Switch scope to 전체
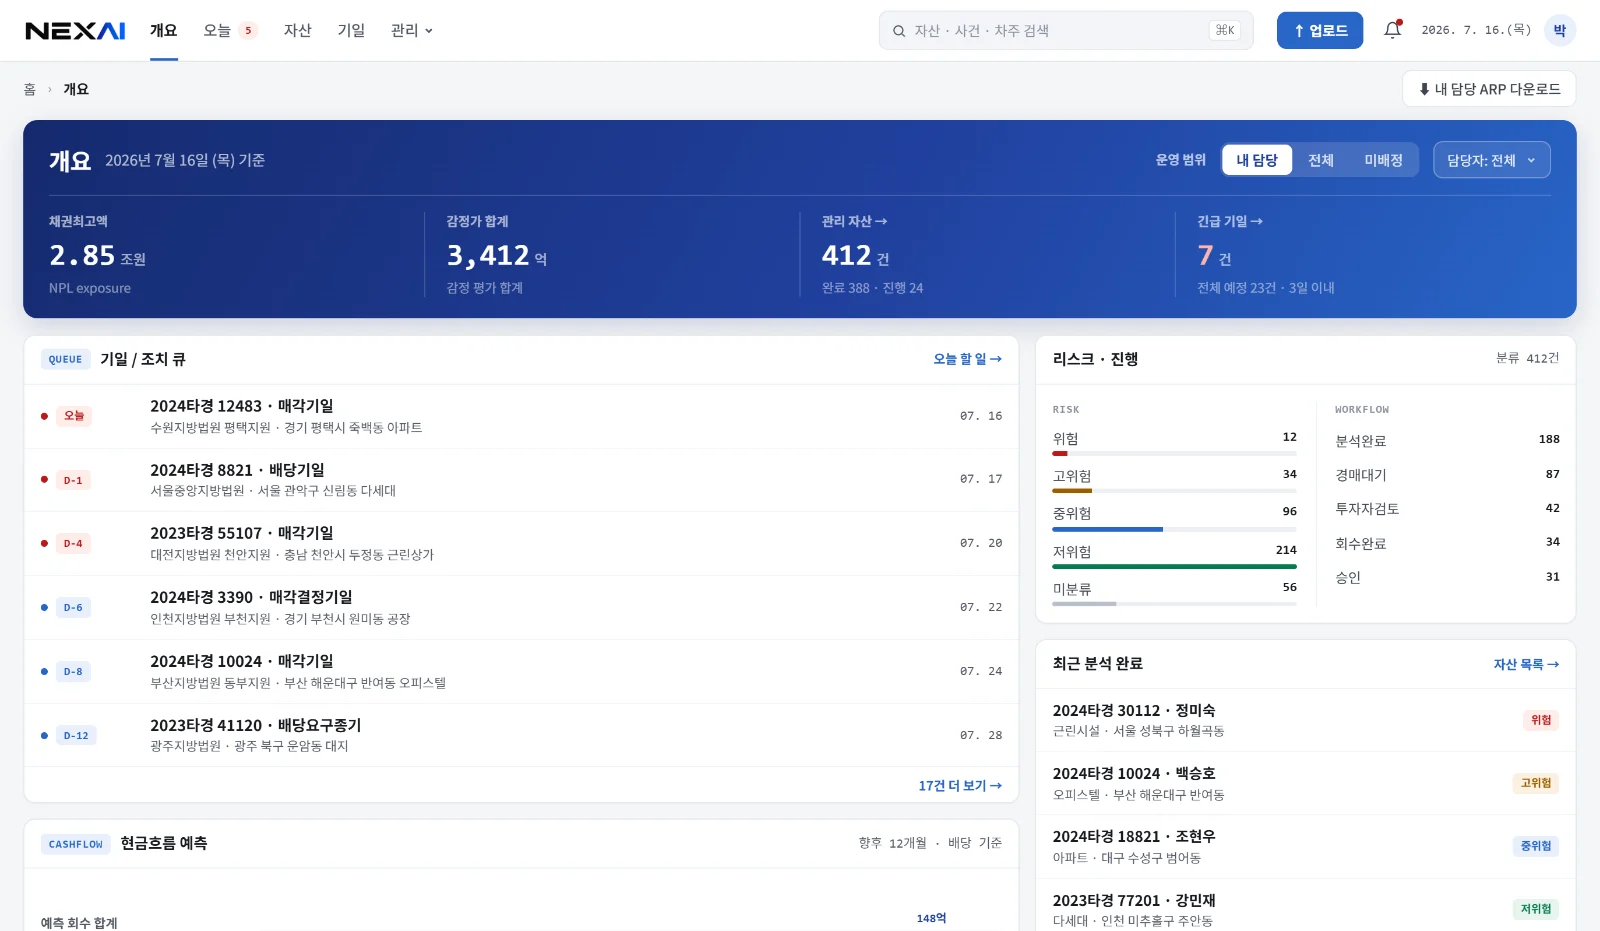Screen dimensions: 1600x931 [x=1321, y=160]
